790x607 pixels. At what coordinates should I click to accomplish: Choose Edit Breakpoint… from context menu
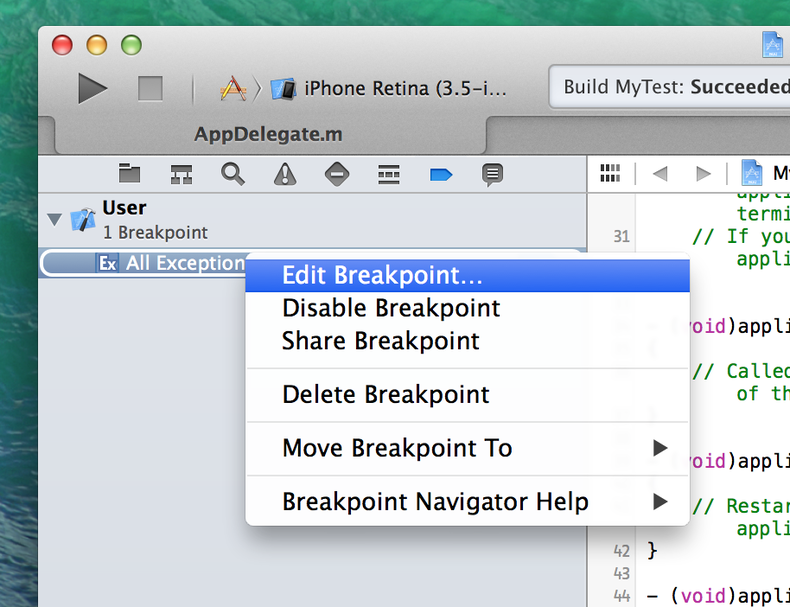[382, 275]
